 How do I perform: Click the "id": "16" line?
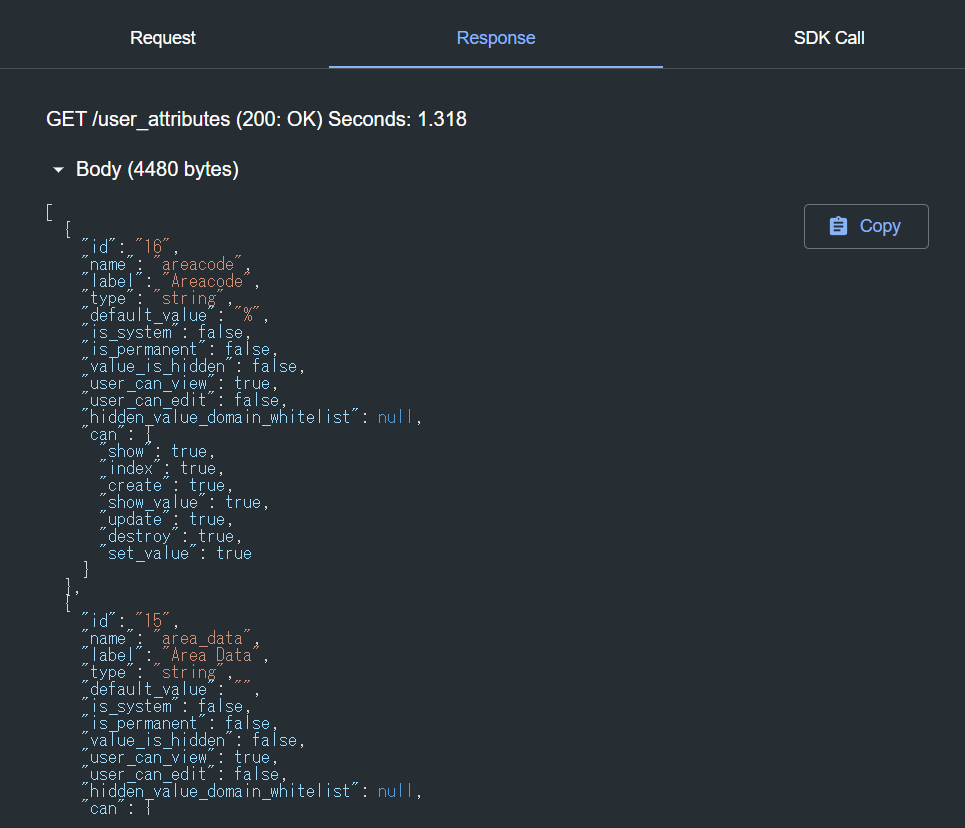(130, 247)
